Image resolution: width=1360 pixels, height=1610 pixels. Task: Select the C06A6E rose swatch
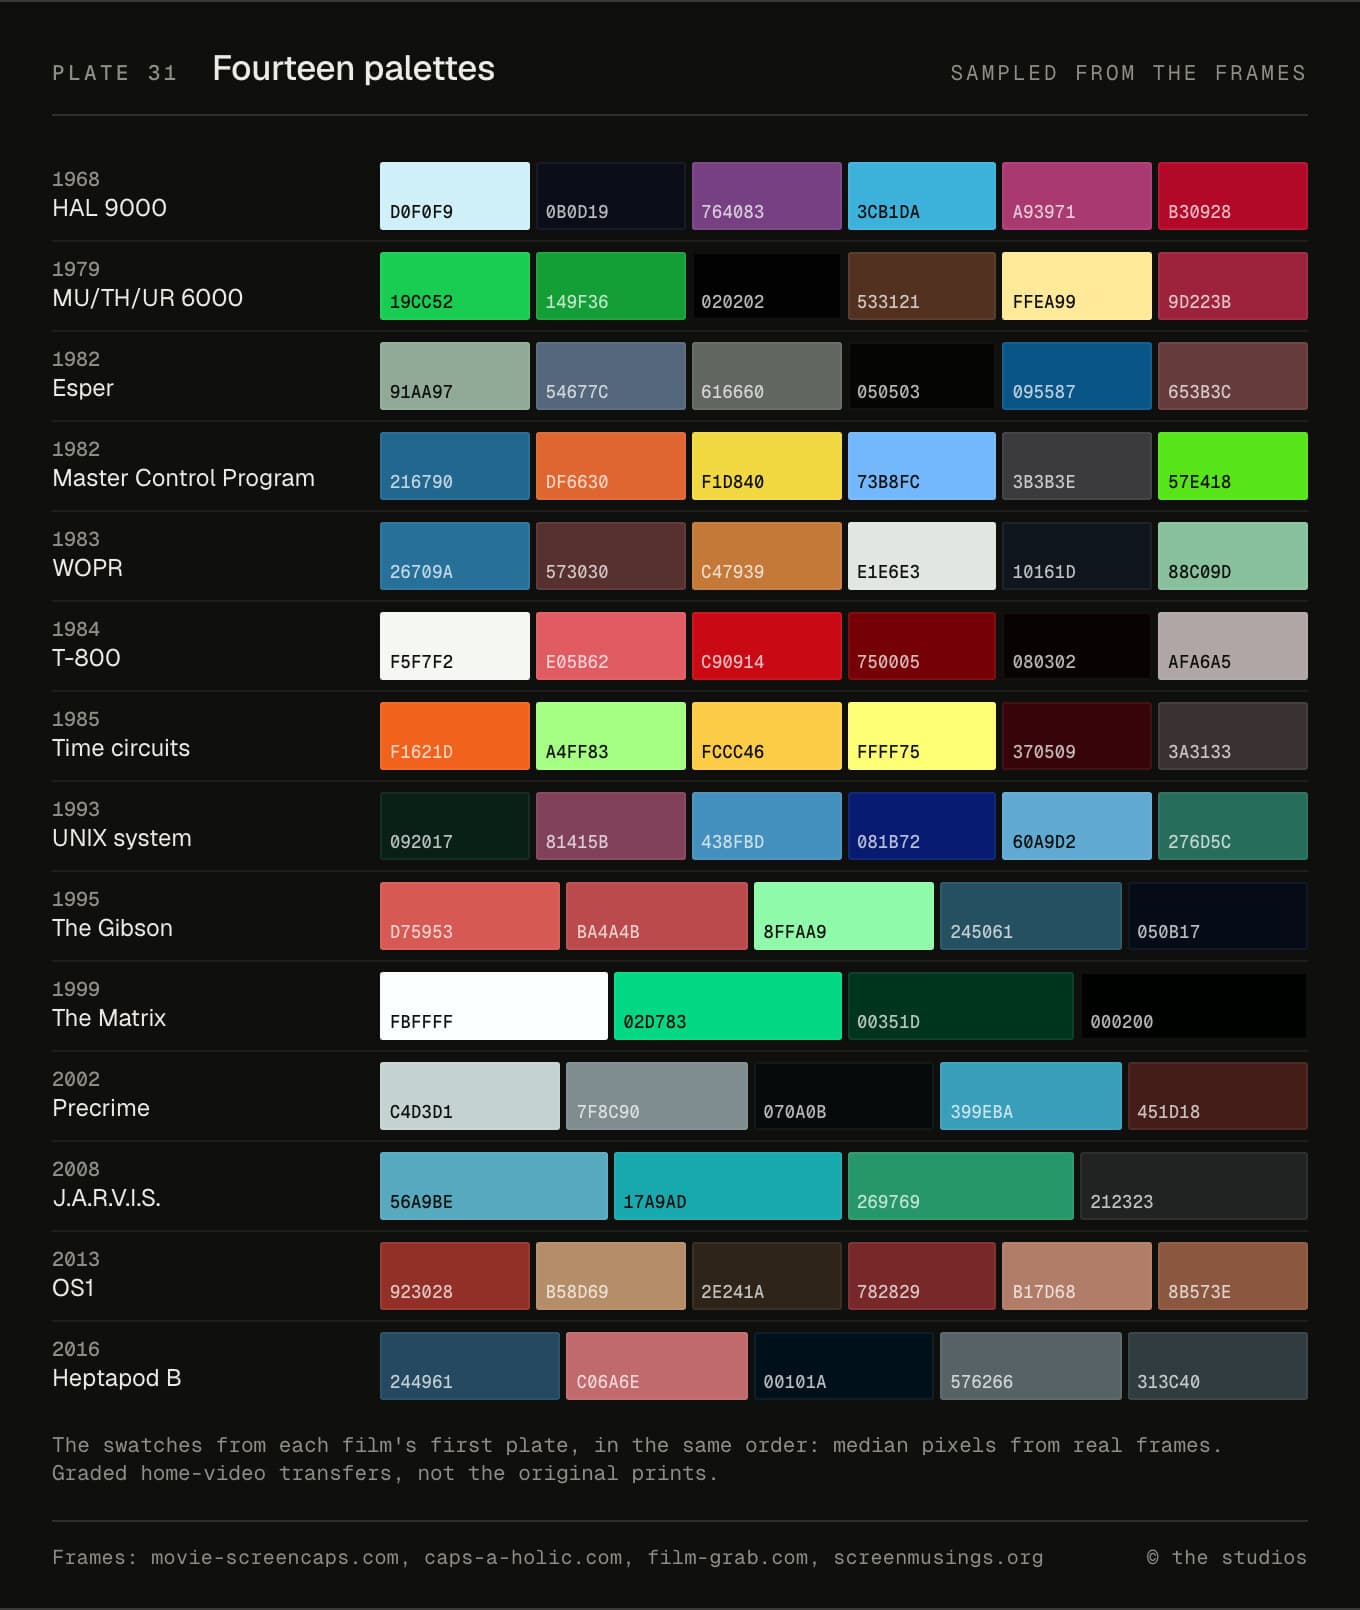657,1366
